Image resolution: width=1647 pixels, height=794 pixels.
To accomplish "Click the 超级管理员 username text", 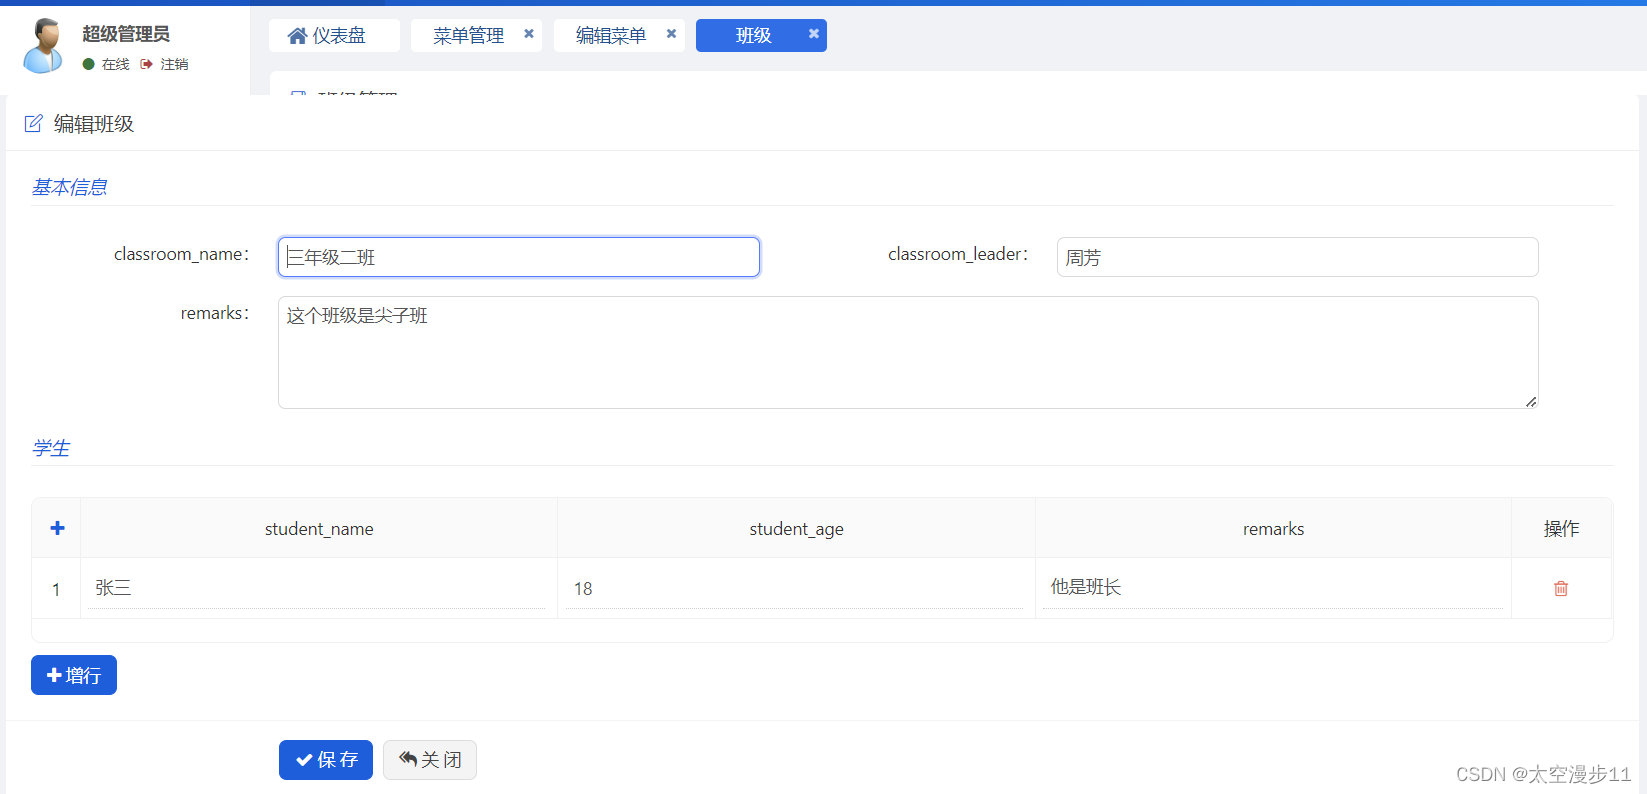I will [x=126, y=34].
